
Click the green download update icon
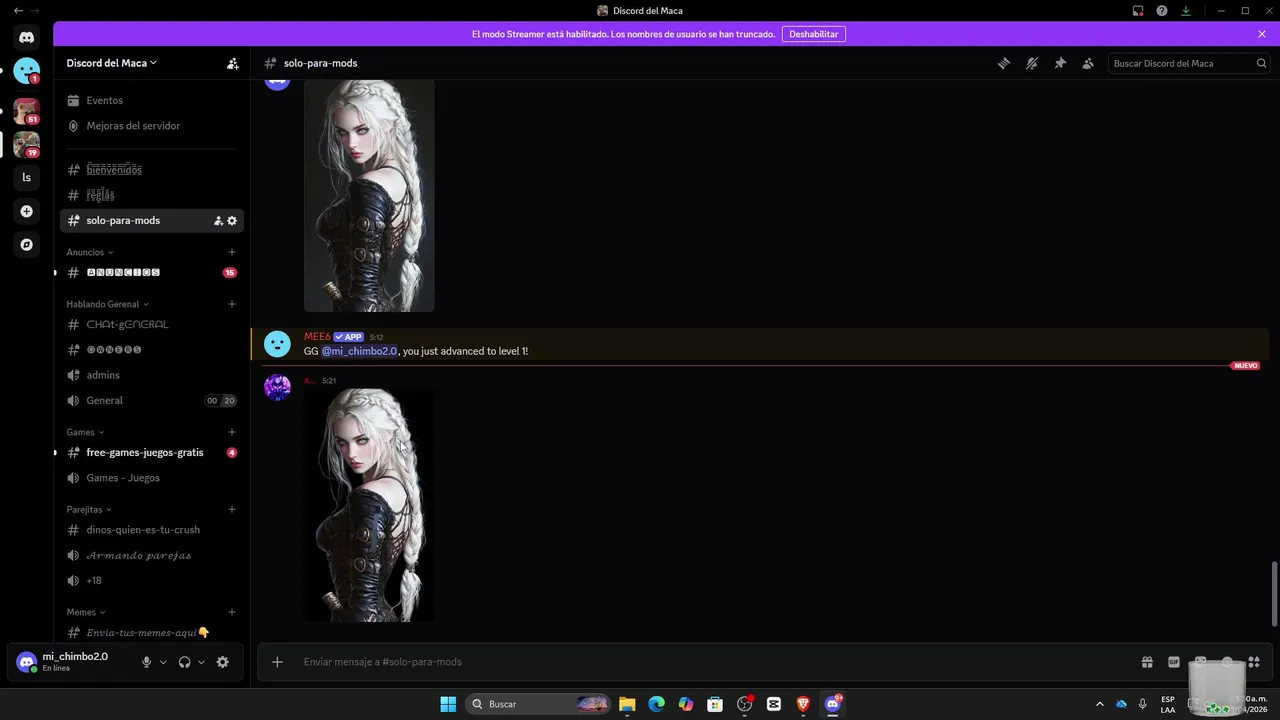point(1186,11)
